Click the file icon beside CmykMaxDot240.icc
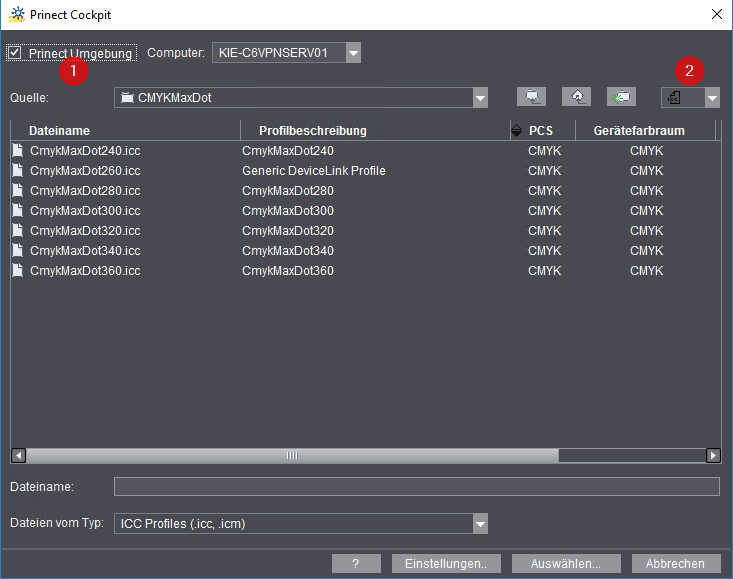The width and height of the screenshot is (733, 579). pos(17,150)
